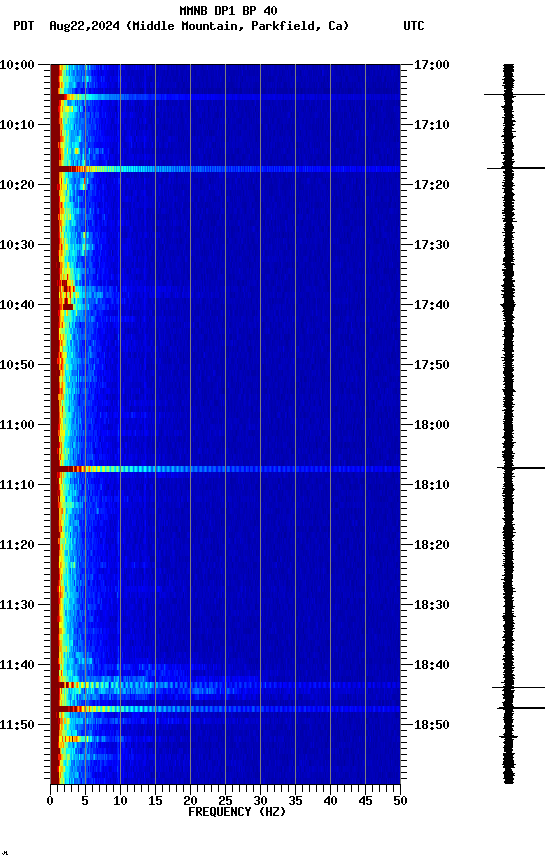
Task: Select the 10:40 PDT time label
Action: click(17, 305)
